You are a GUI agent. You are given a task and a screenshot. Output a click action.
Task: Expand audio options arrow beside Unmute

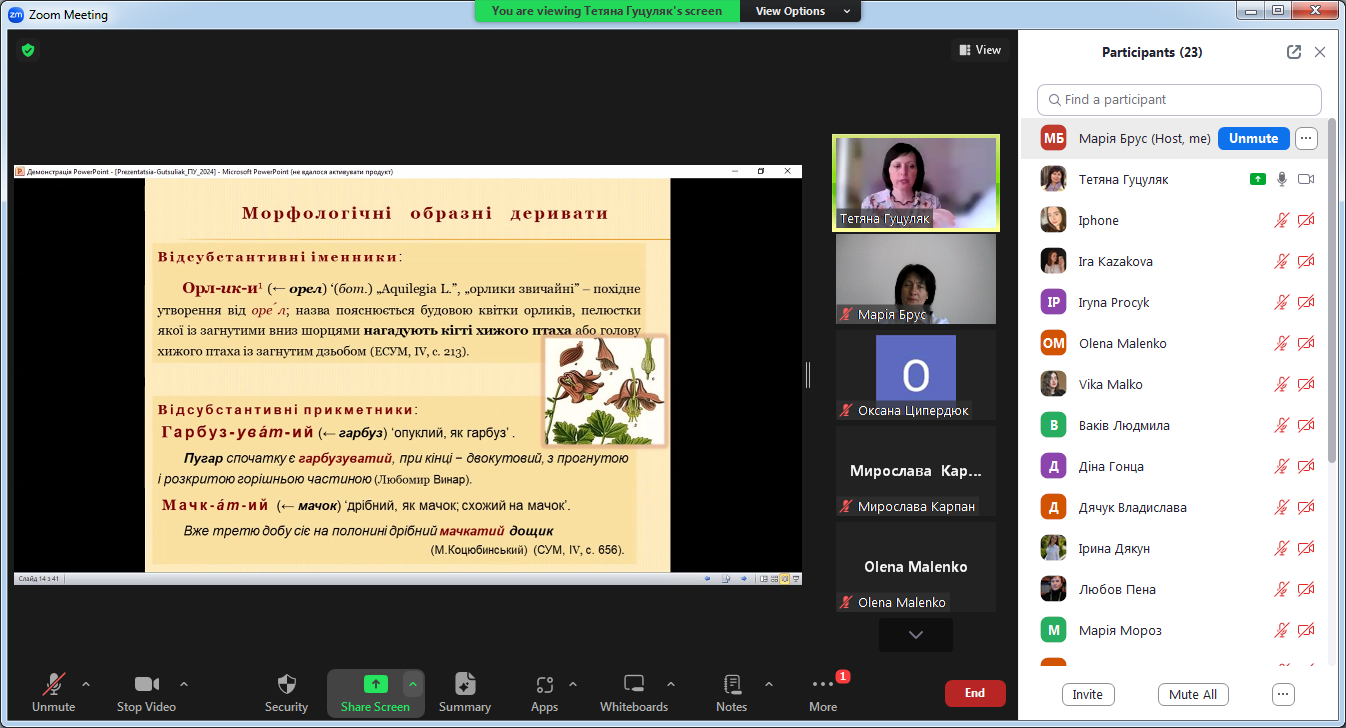(x=86, y=684)
